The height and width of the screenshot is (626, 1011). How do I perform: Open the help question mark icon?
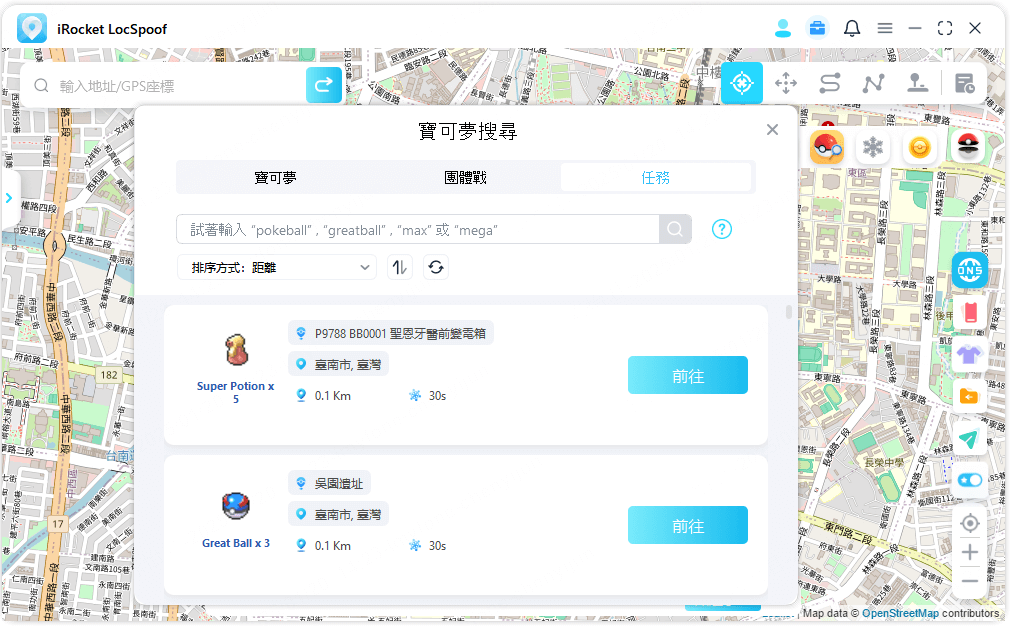pyautogui.click(x=721, y=229)
